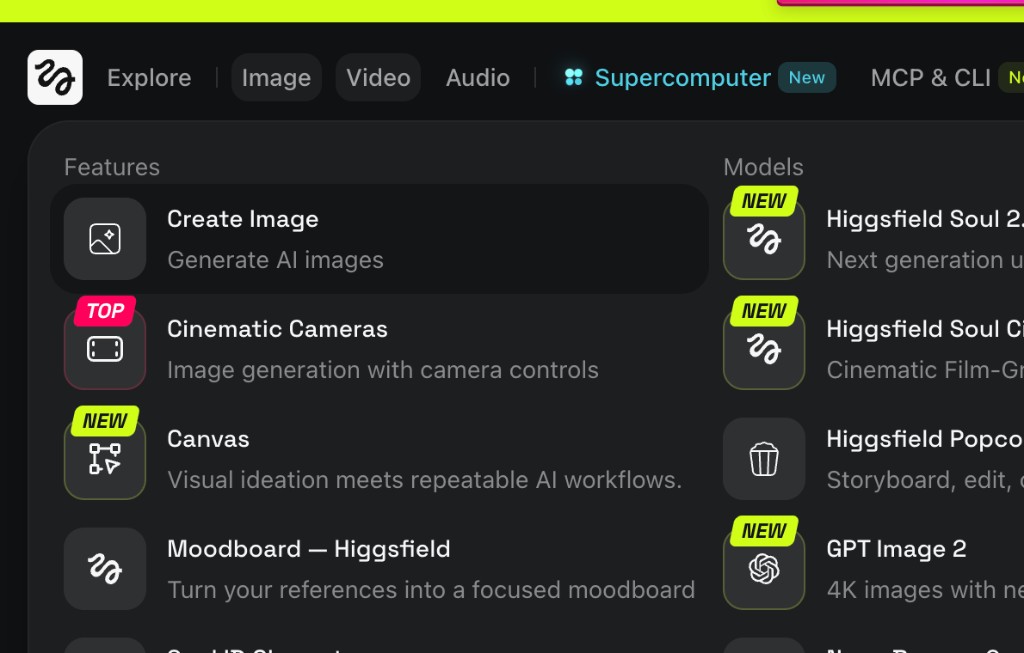Open Supercomputer from the navigation bar
Screen dimensions: 1024x653
(x=682, y=78)
